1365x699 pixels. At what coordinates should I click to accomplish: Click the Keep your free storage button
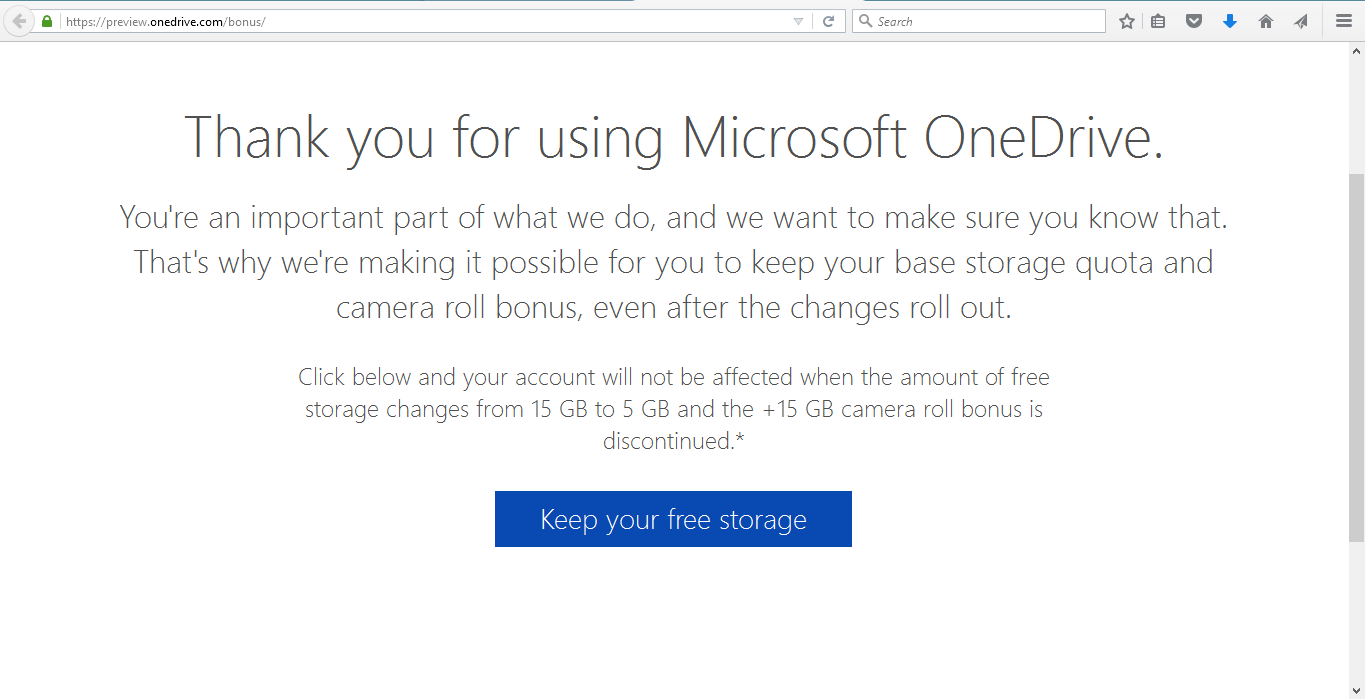tap(673, 519)
